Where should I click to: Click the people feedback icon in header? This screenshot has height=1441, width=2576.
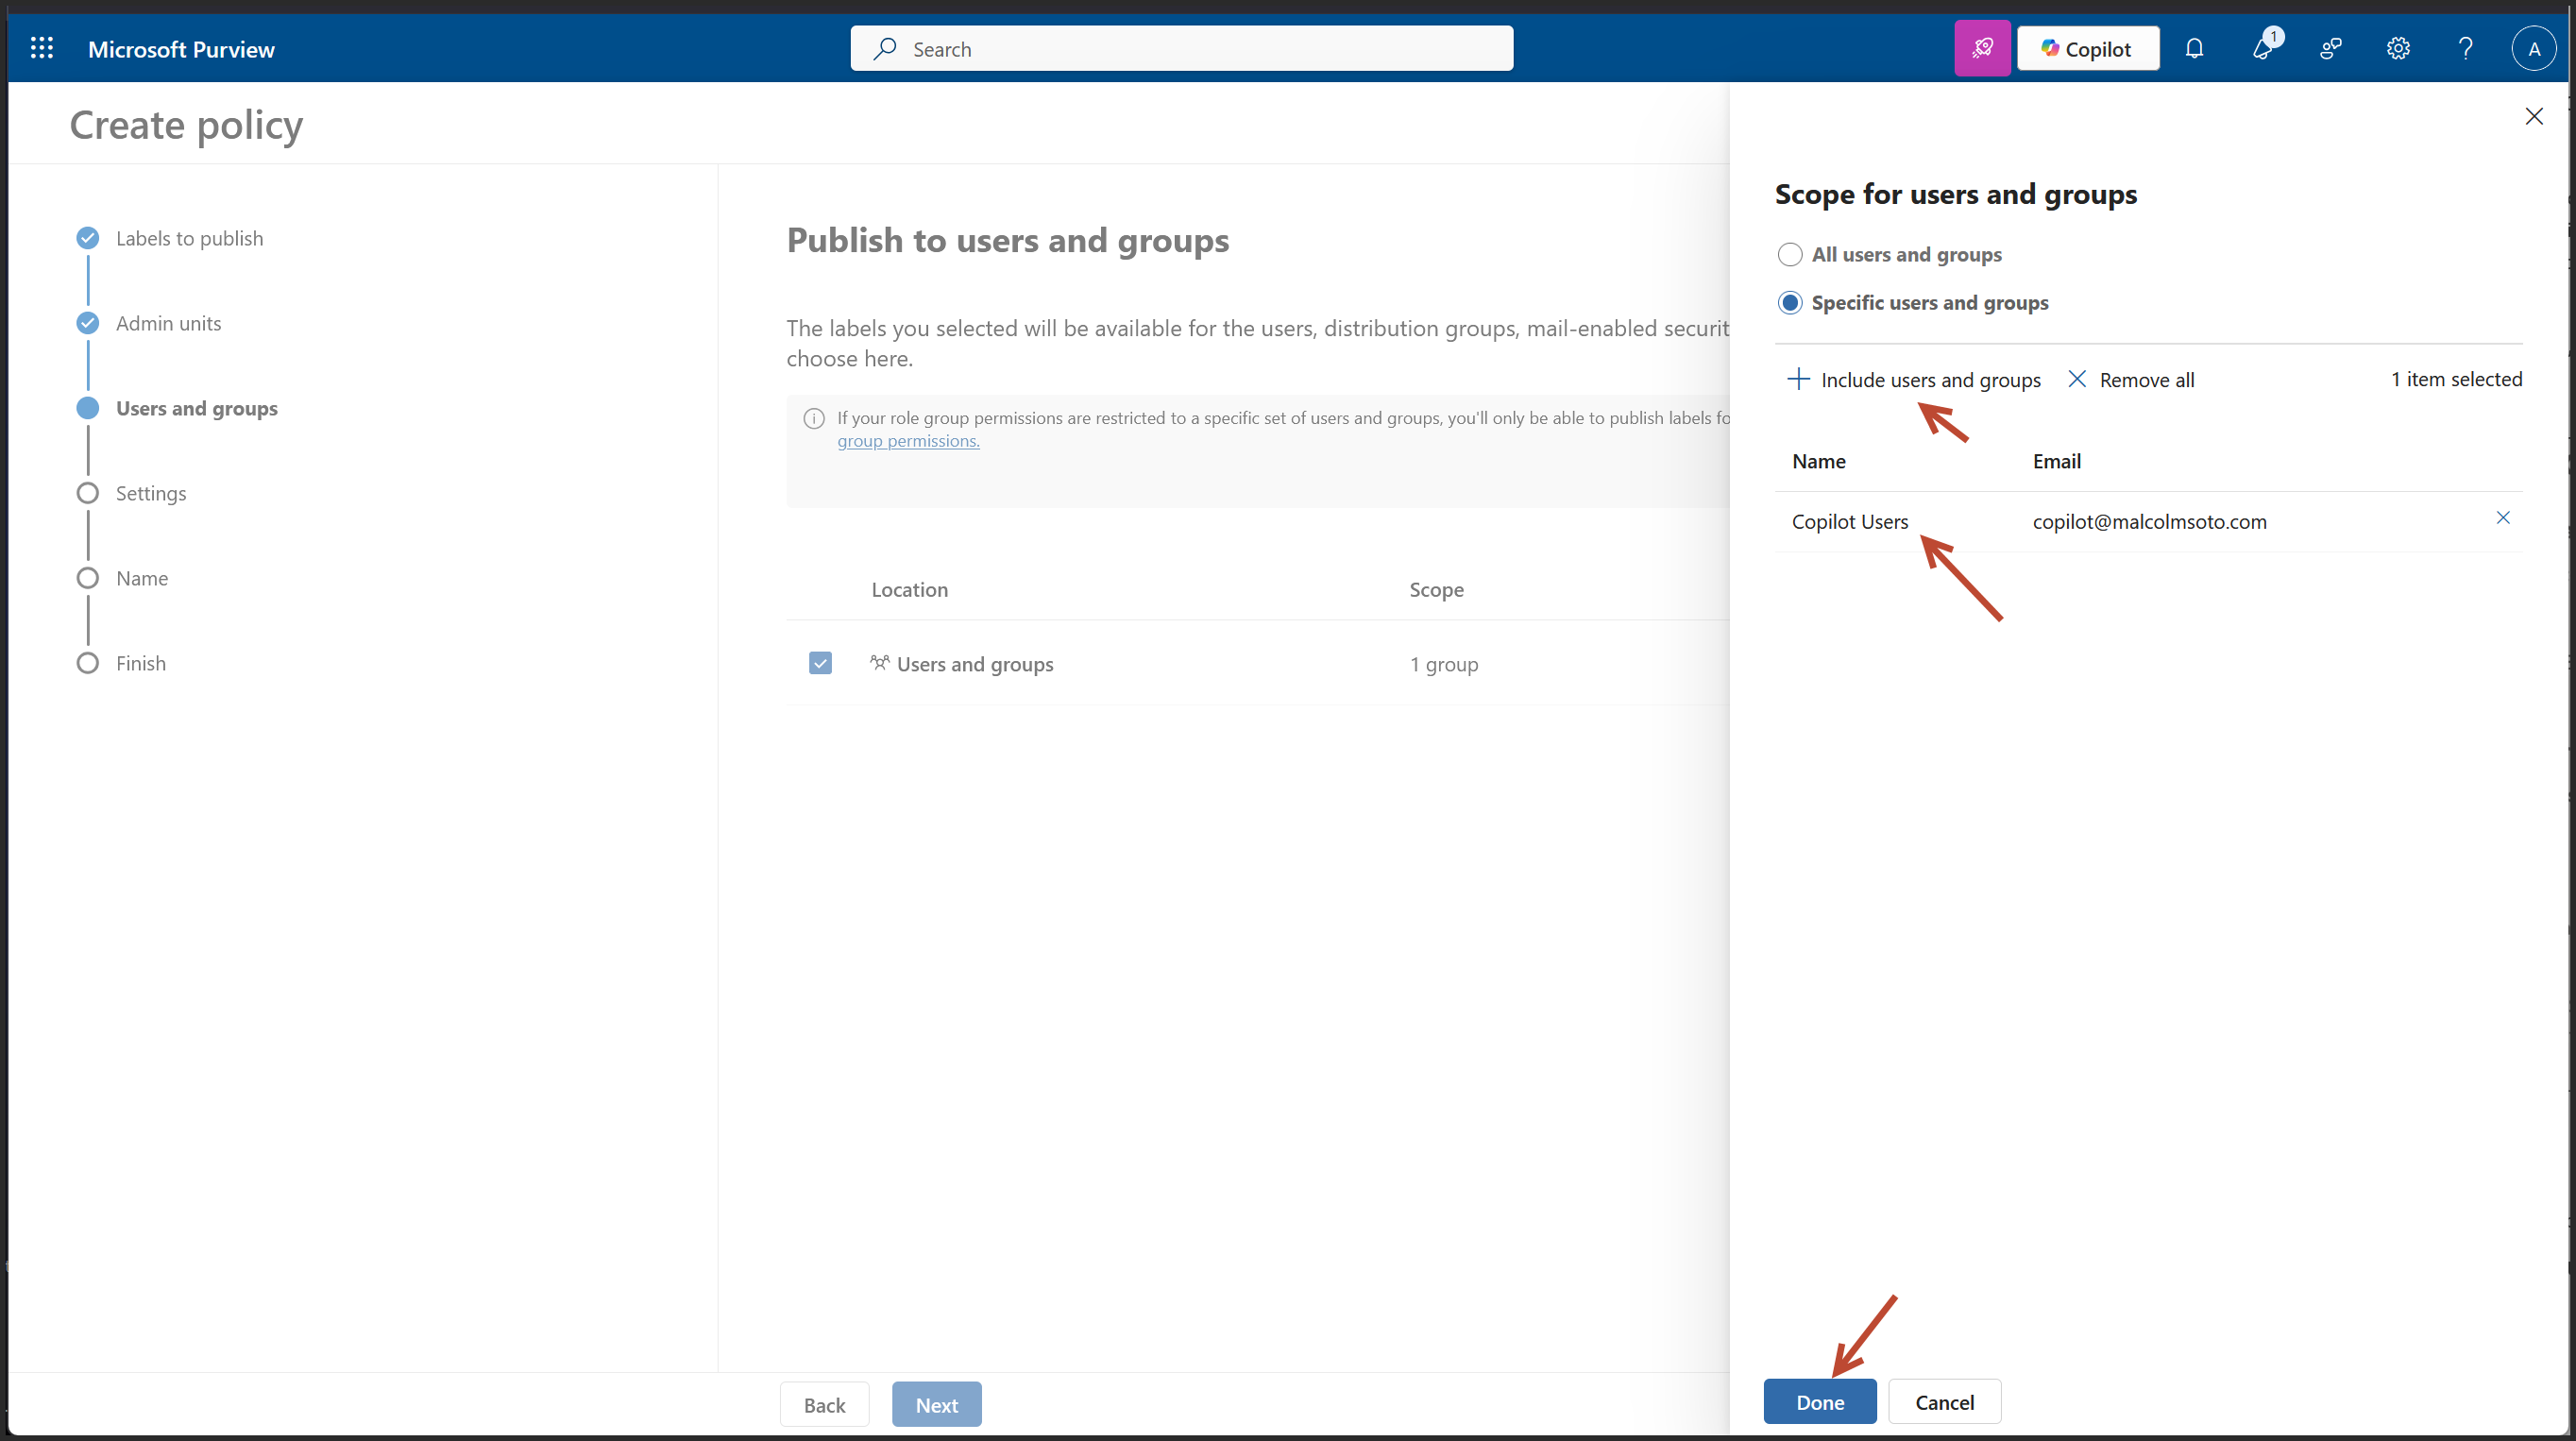coord(2330,48)
